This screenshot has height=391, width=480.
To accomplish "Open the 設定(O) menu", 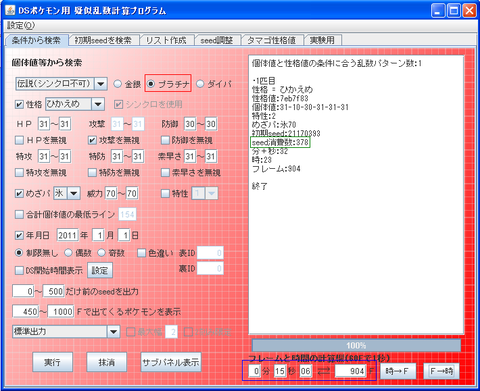I will (21, 26).
